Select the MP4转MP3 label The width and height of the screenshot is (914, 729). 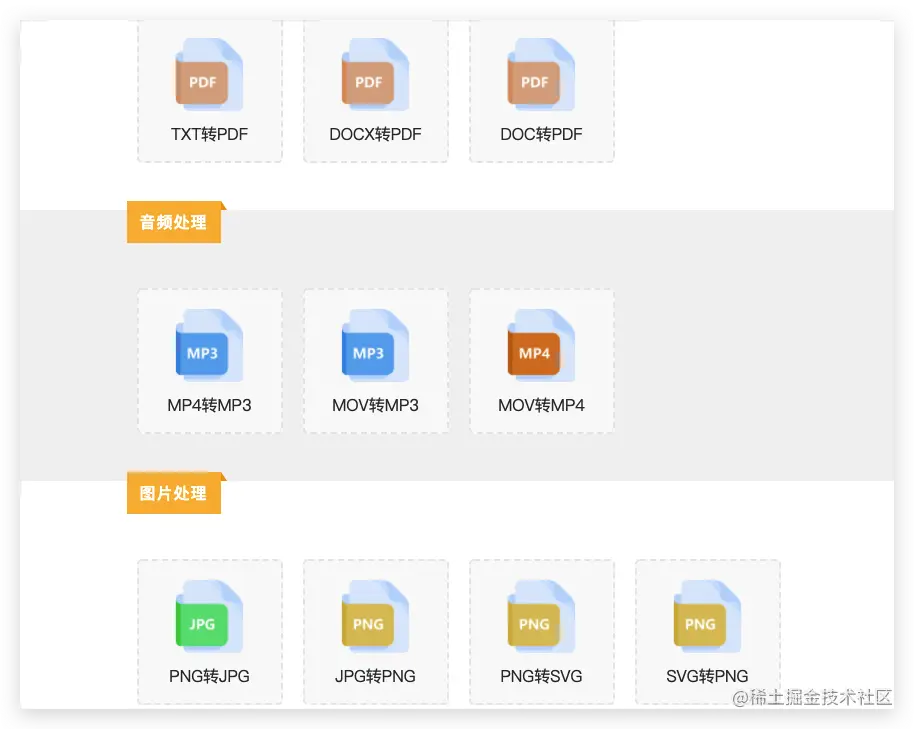point(209,405)
